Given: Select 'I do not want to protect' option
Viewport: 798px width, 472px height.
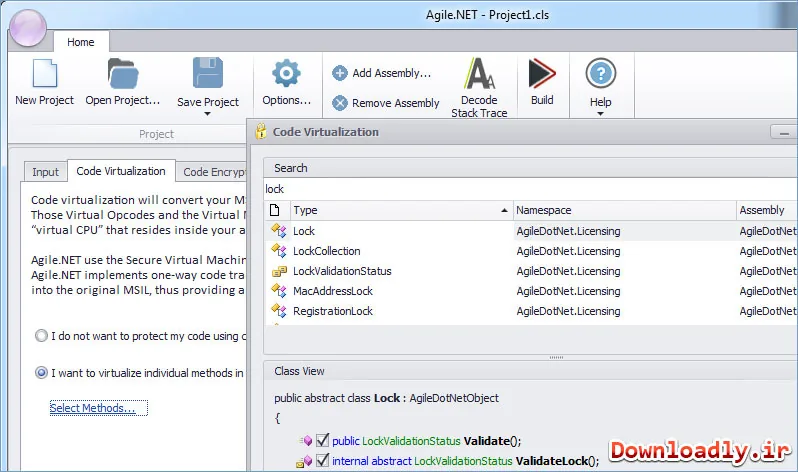Looking at the screenshot, I should (x=41, y=336).
